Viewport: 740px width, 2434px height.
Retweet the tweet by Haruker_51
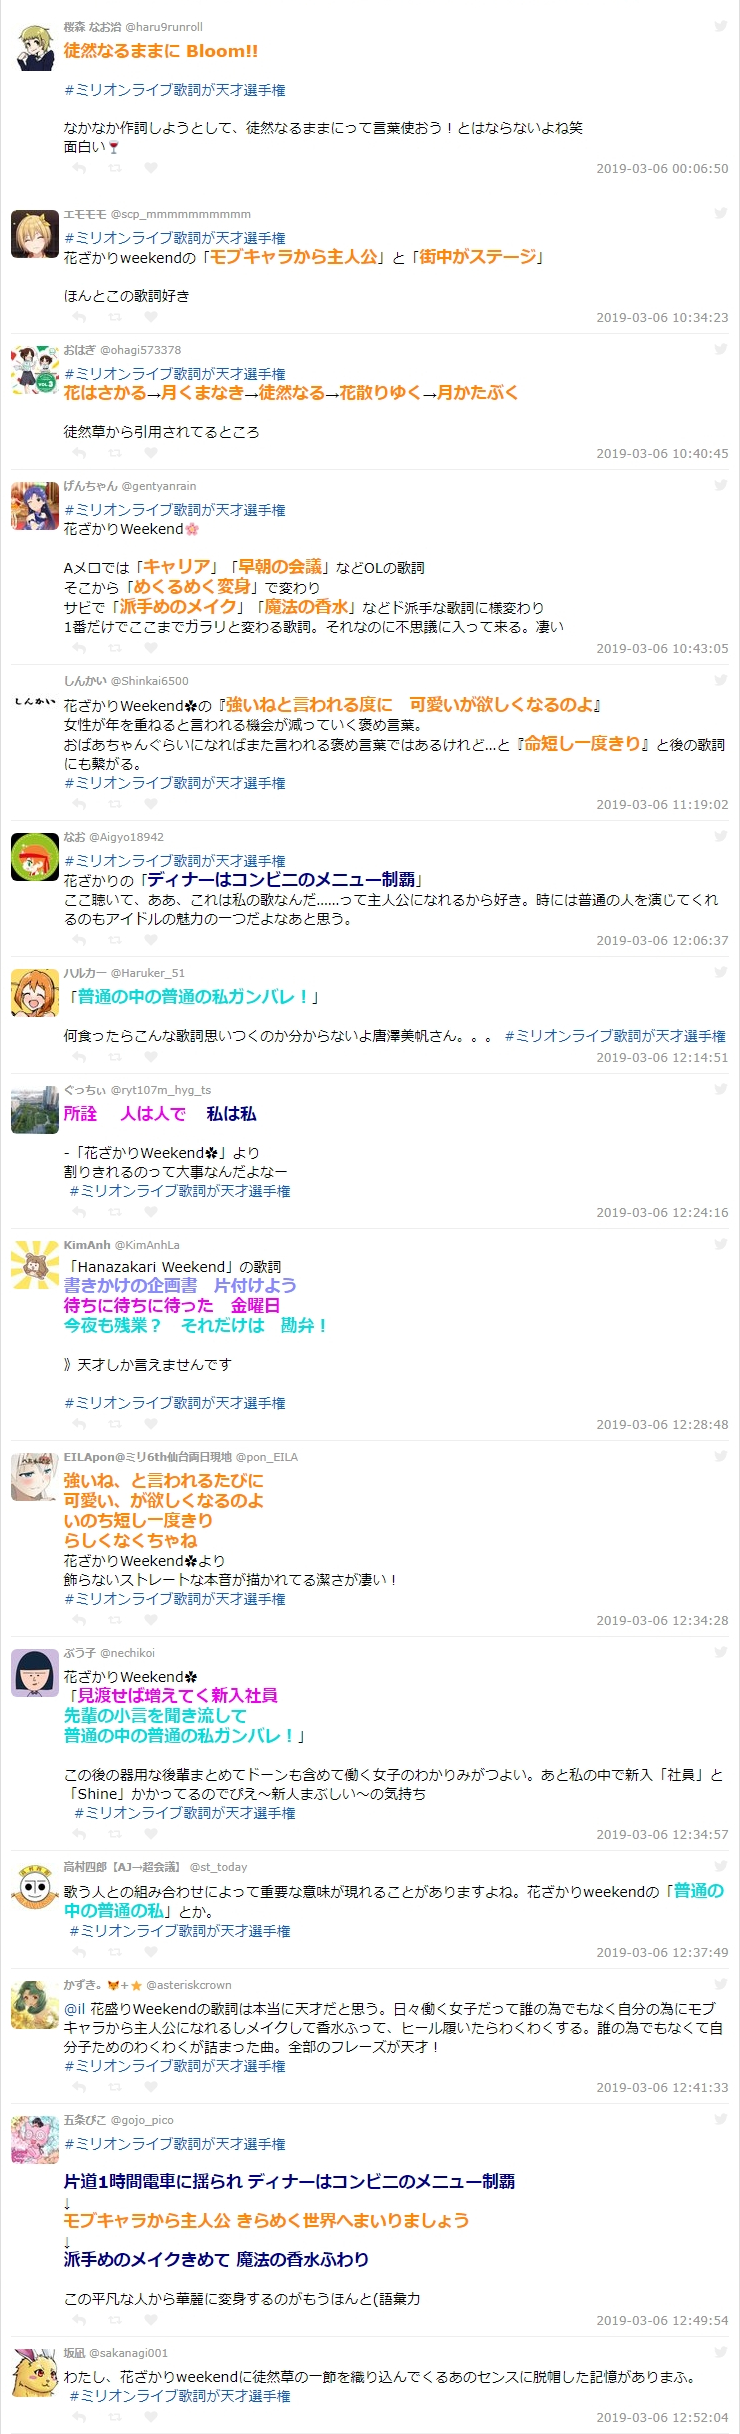pos(115,1057)
